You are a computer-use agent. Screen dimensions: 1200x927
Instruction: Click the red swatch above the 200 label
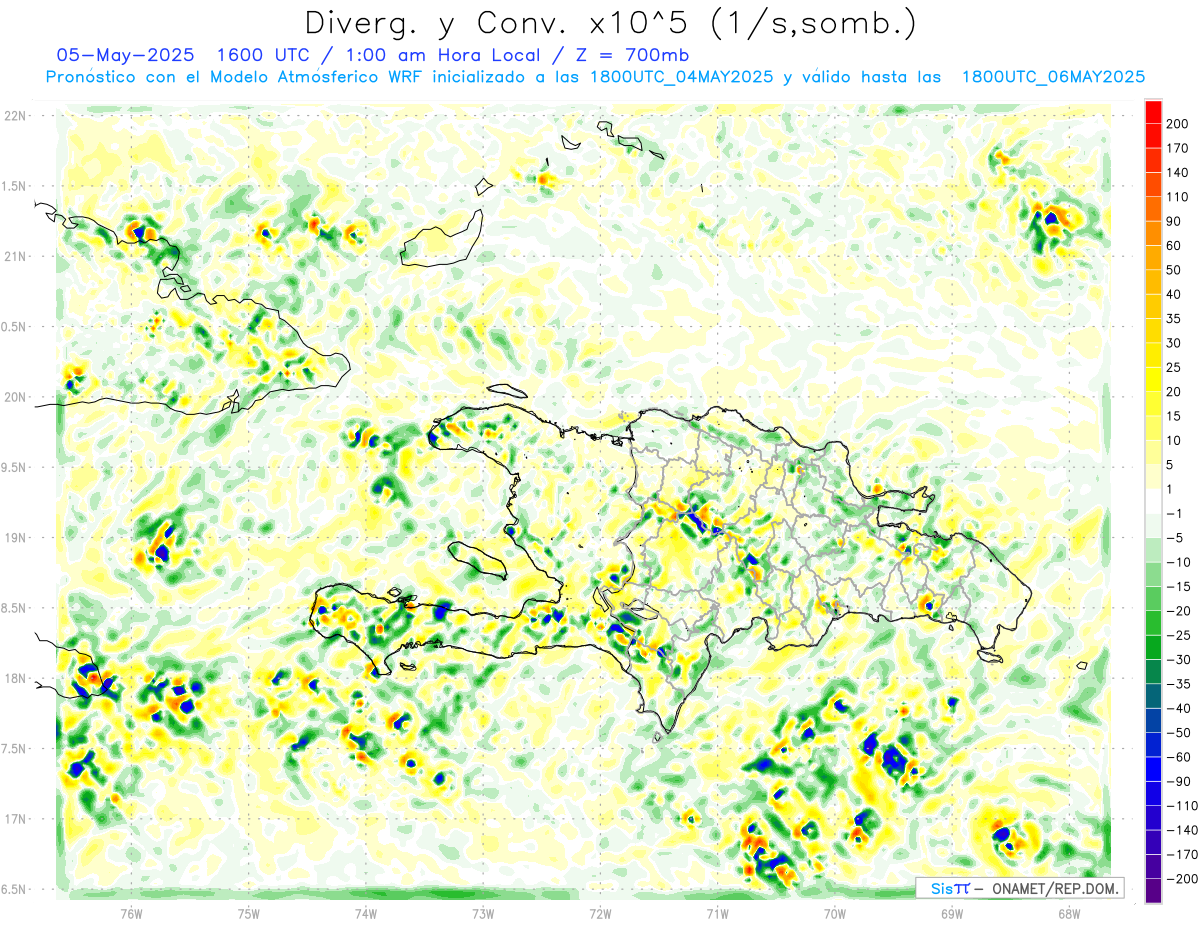[x=1153, y=112]
